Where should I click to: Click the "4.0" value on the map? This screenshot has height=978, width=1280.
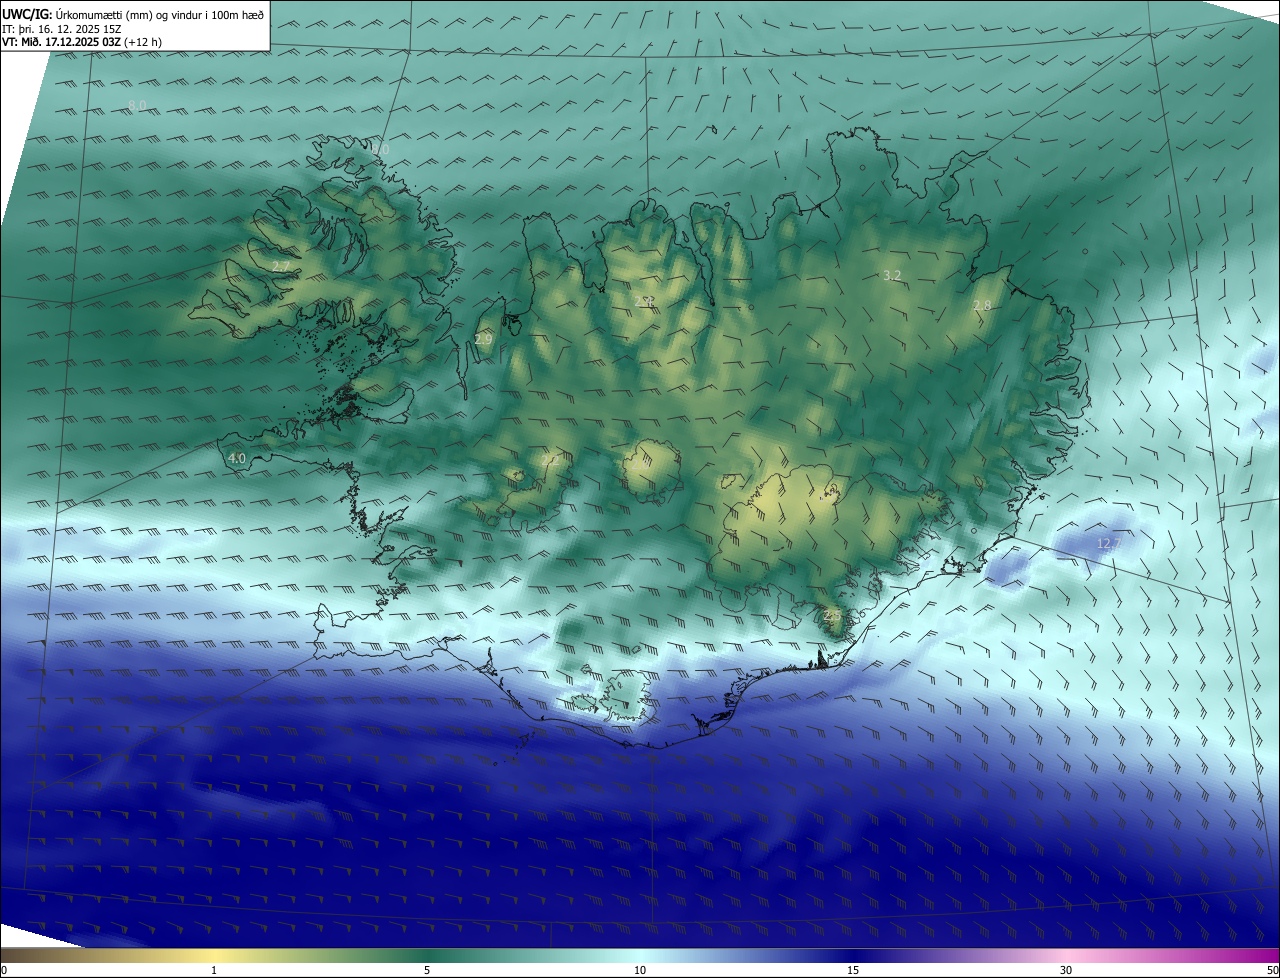(236, 458)
